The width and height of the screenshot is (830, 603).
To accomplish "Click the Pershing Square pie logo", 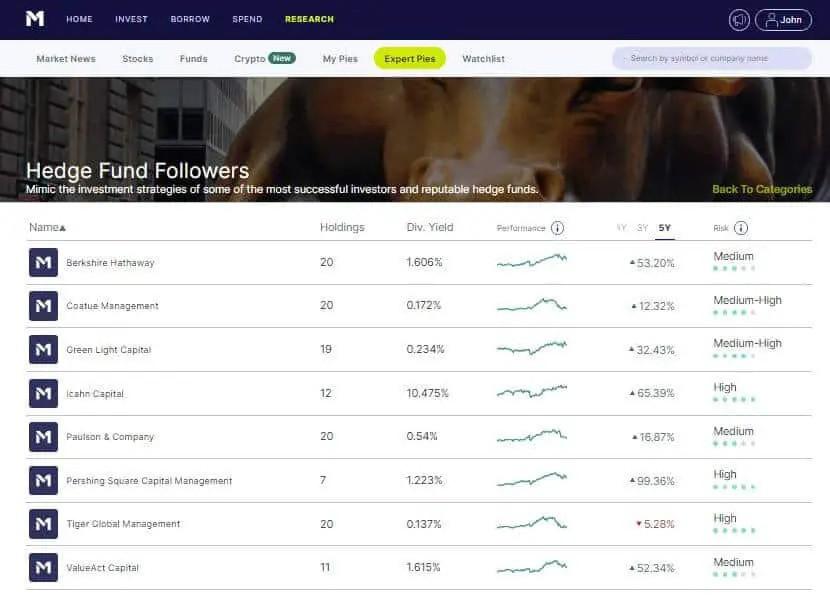I will (43, 480).
